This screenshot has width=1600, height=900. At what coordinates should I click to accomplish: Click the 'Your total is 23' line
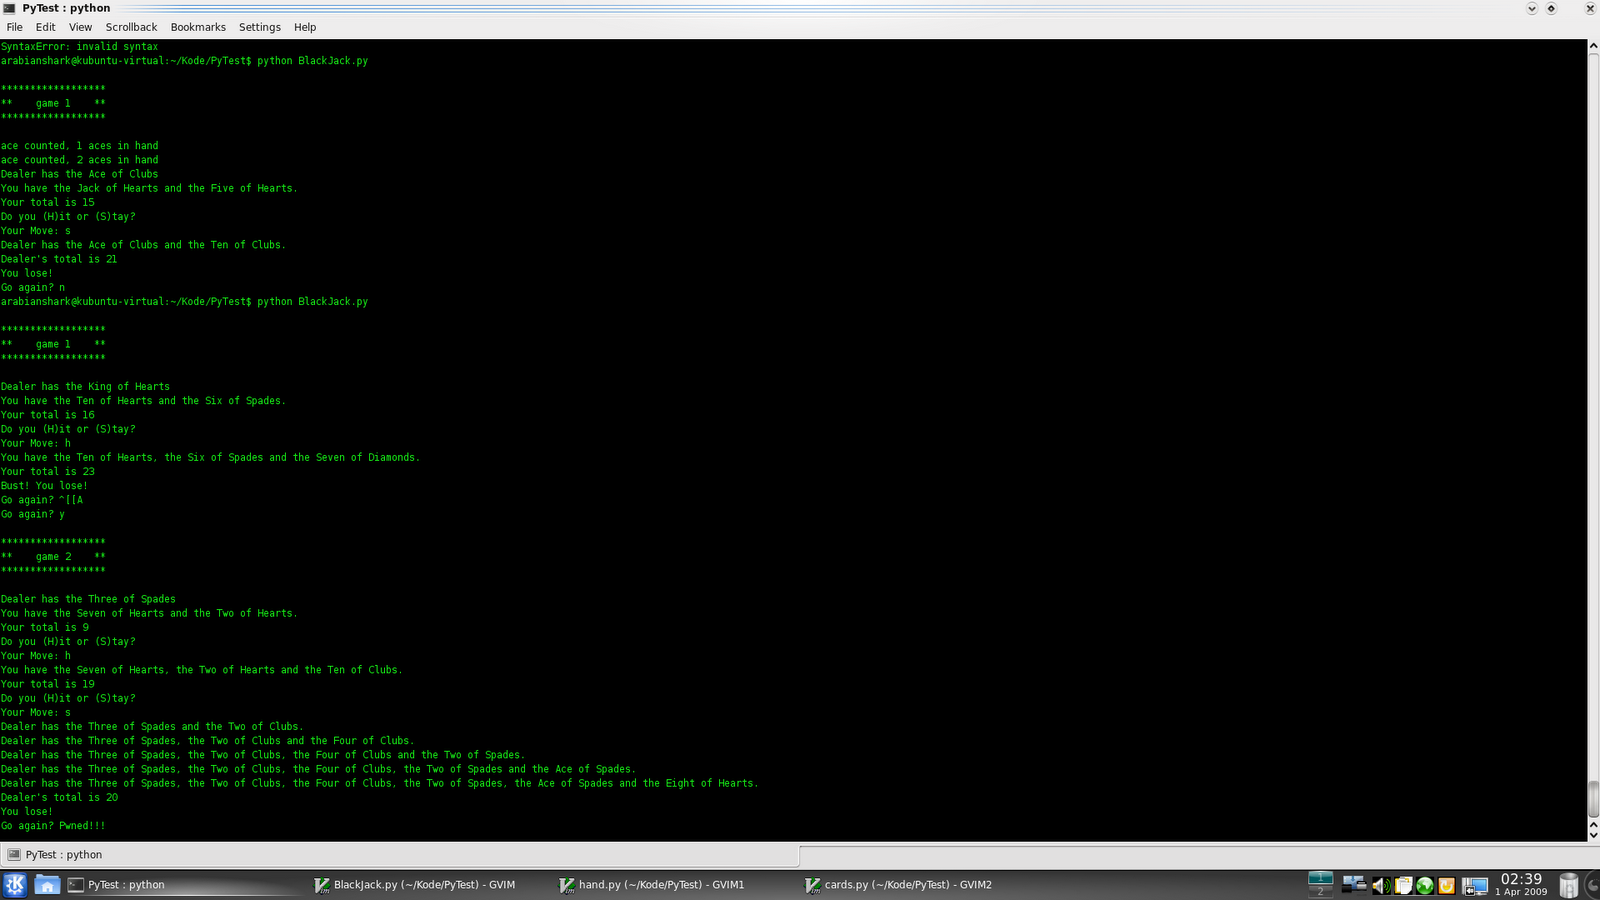point(48,471)
